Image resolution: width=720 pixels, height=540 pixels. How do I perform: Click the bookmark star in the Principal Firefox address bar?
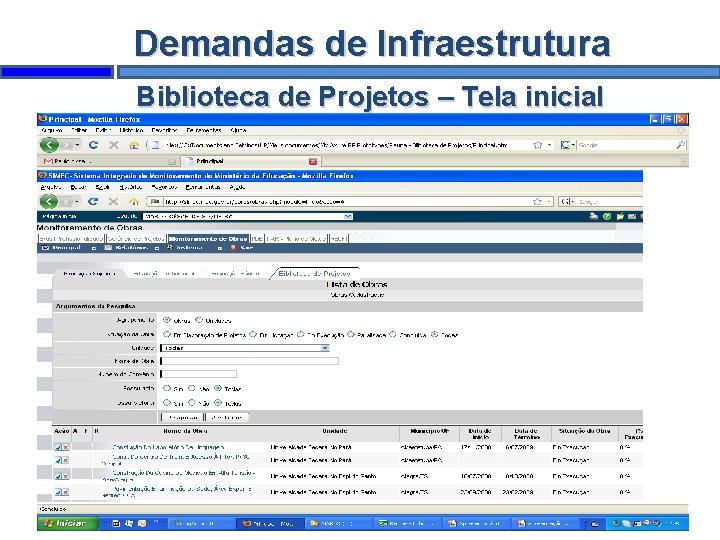pyautogui.click(x=537, y=145)
